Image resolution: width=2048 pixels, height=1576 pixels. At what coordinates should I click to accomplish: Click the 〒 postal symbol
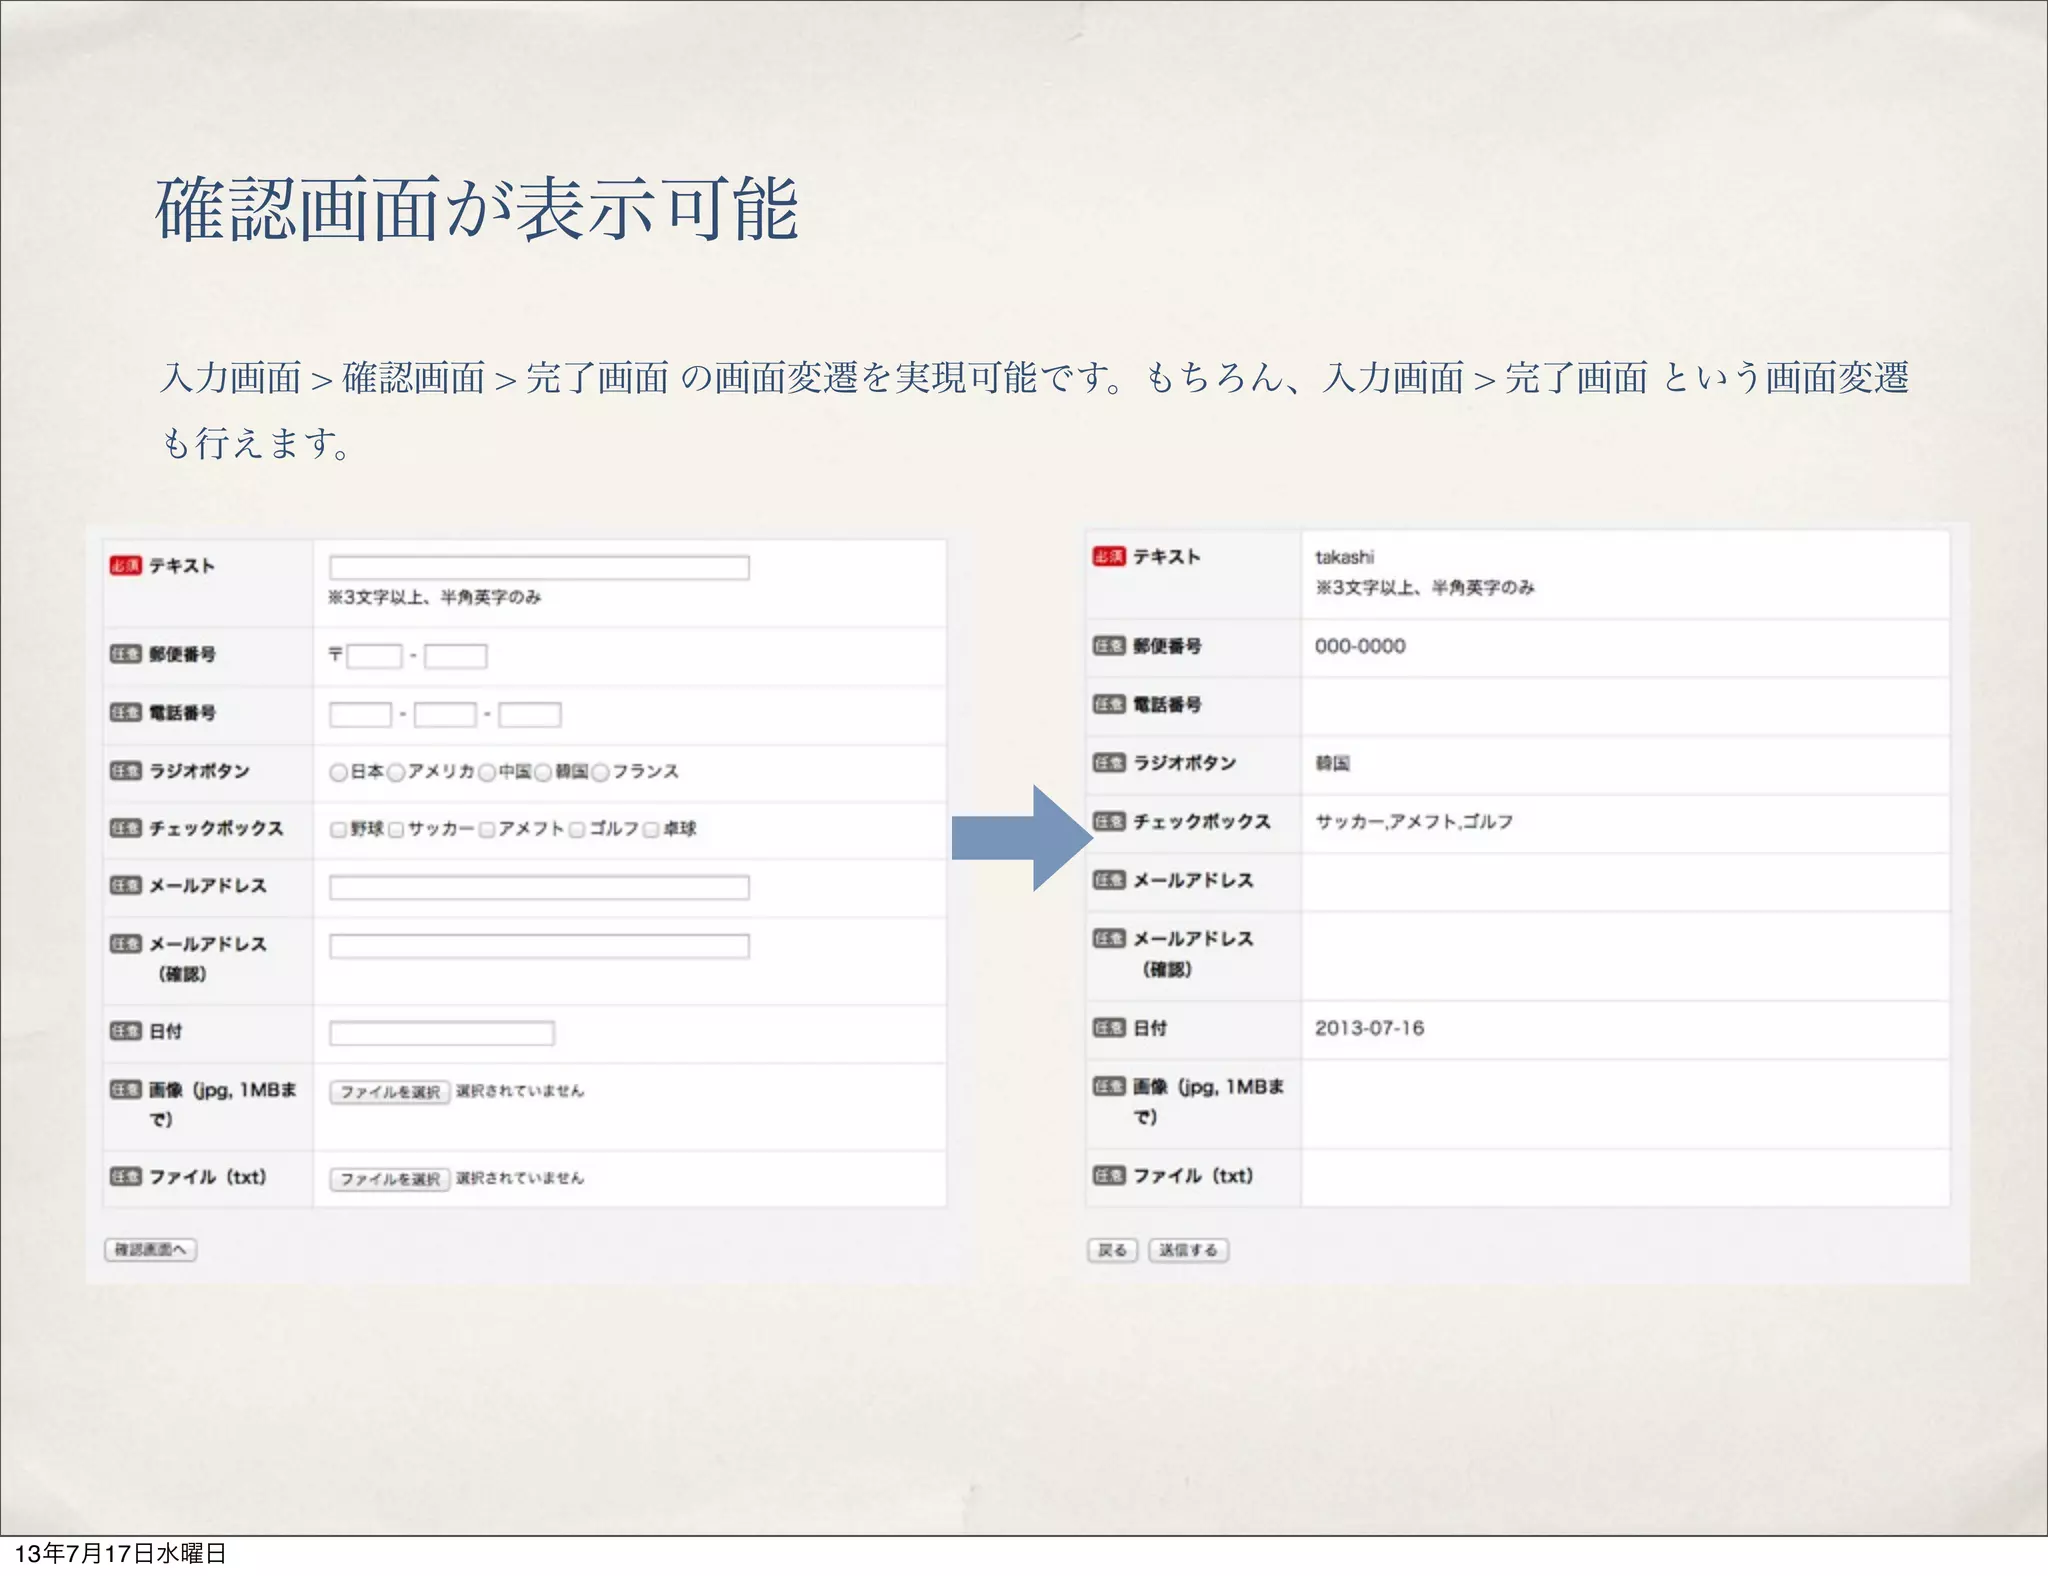pos(335,655)
